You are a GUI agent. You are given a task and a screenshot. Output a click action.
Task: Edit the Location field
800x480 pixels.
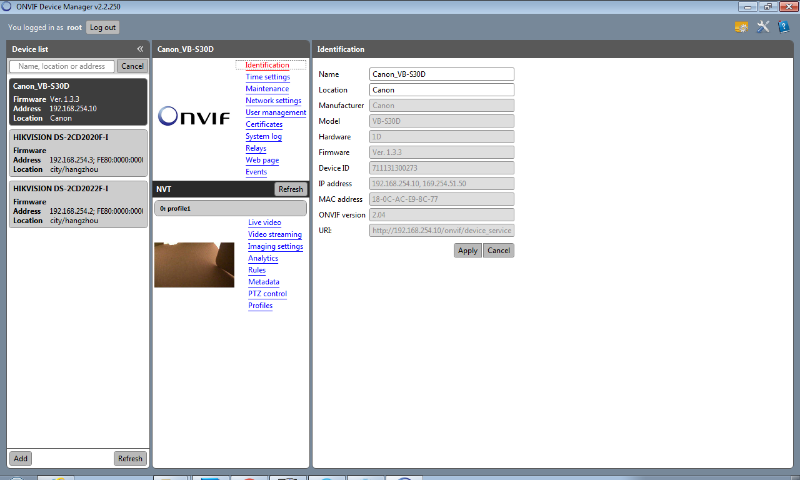click(x=442, y=90)
